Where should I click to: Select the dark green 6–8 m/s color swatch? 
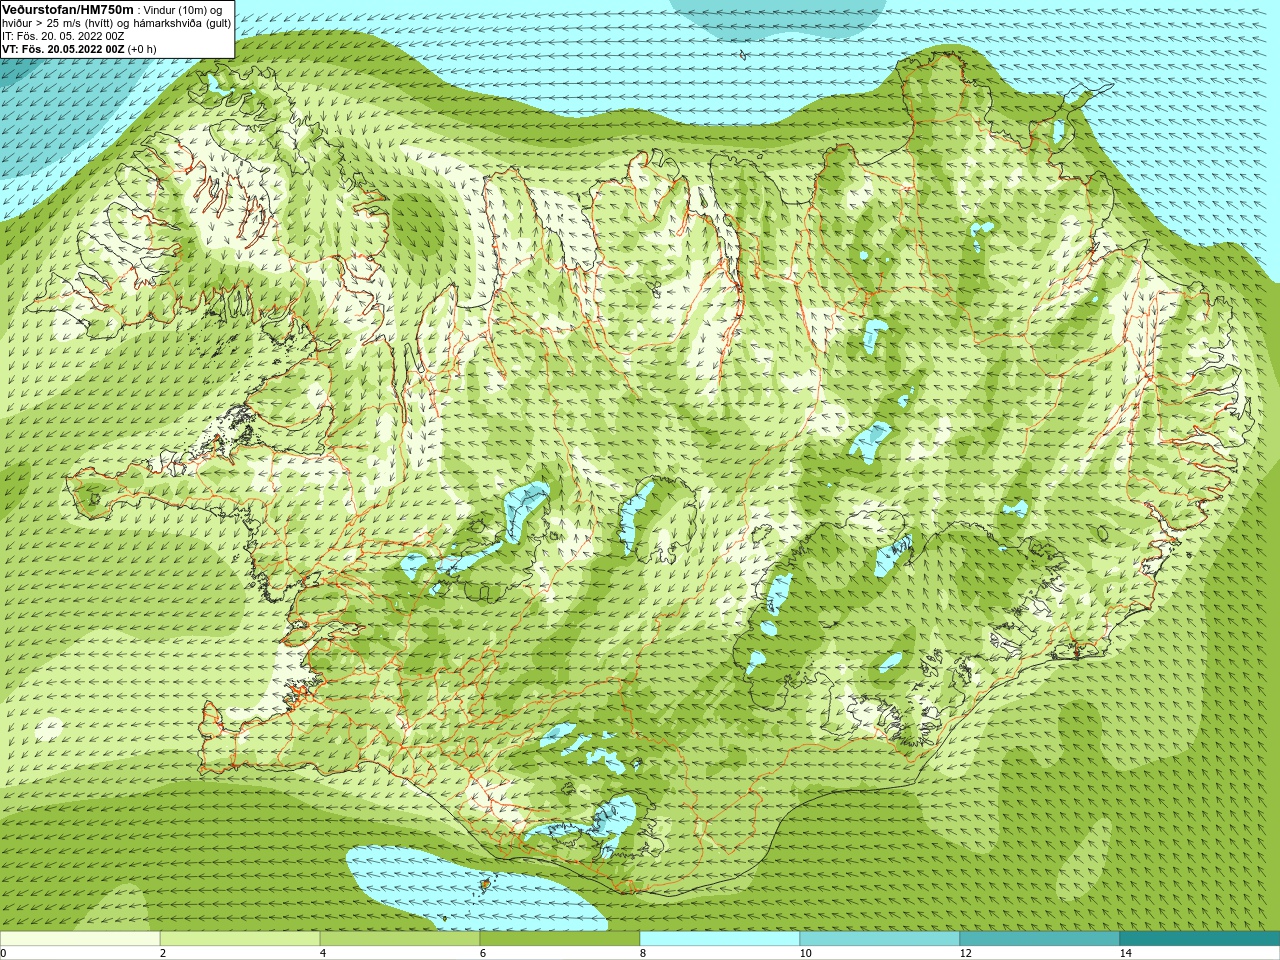tap(560, 939)
